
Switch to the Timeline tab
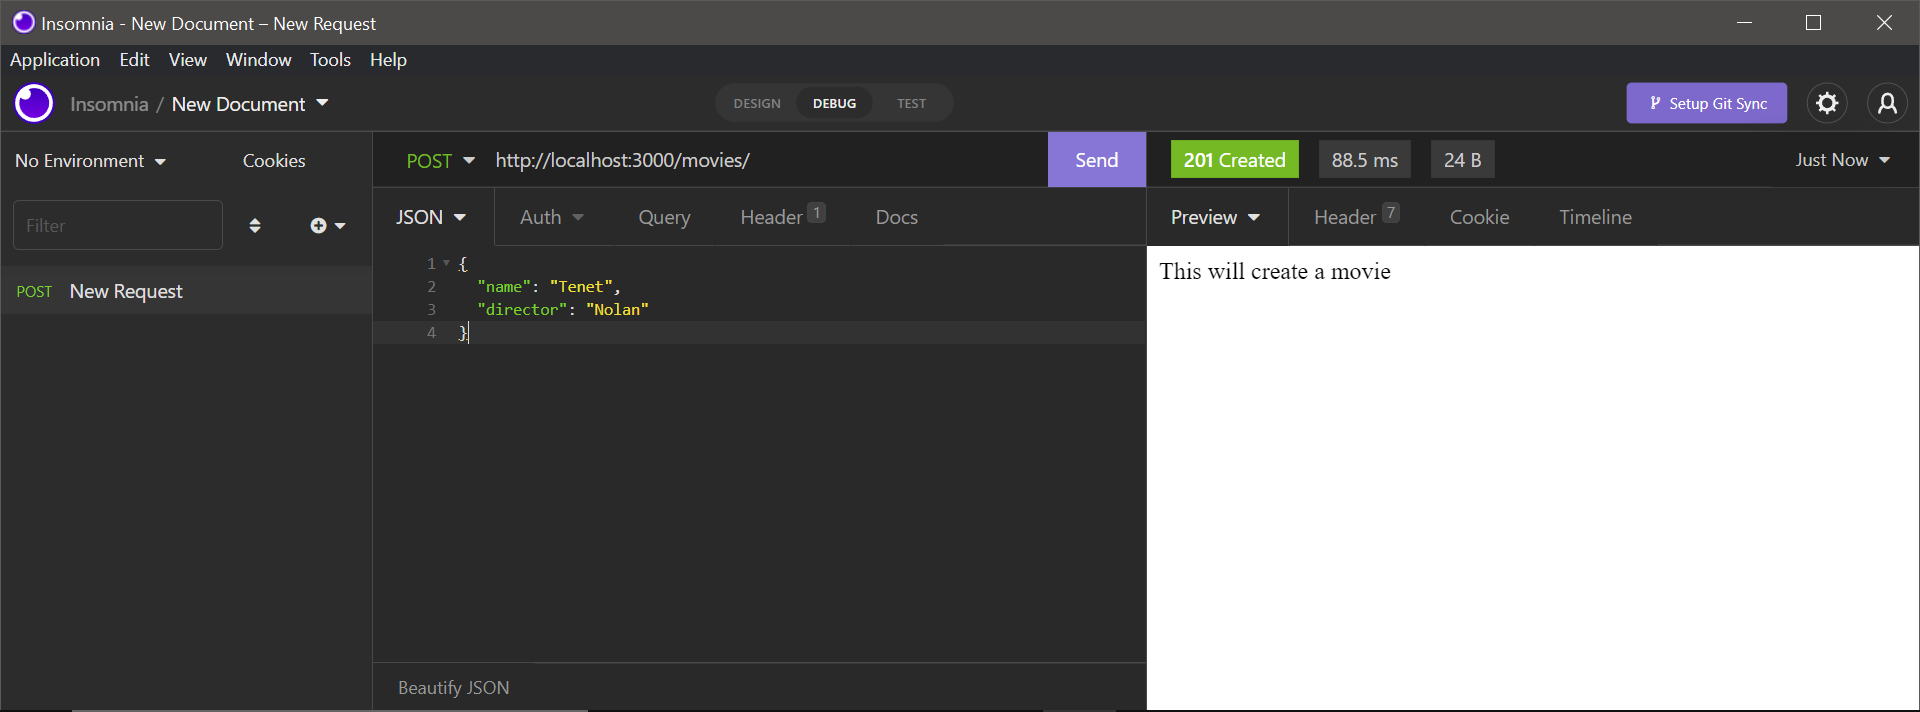coord(1595,217)
